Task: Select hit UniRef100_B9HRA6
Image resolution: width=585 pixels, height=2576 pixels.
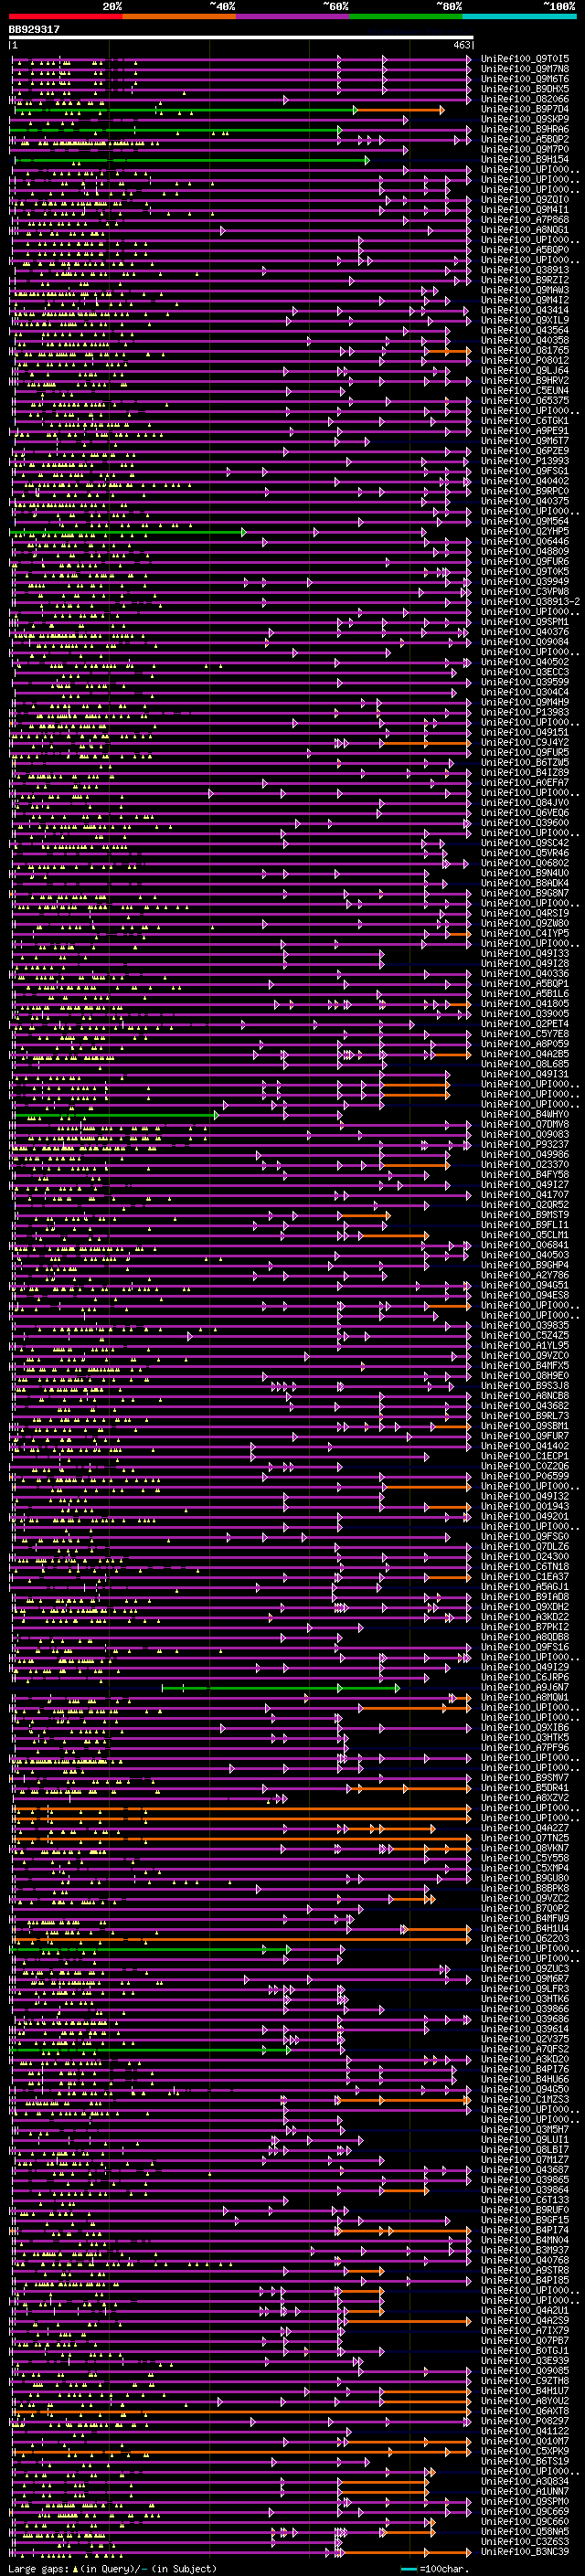Action: (525, 129)
